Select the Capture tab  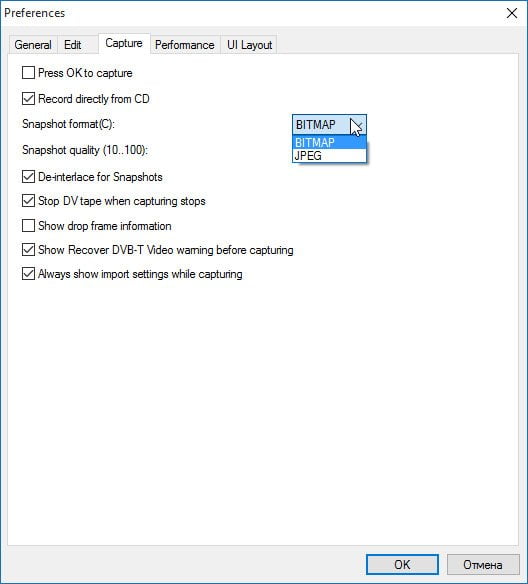(x=124, y=44)
